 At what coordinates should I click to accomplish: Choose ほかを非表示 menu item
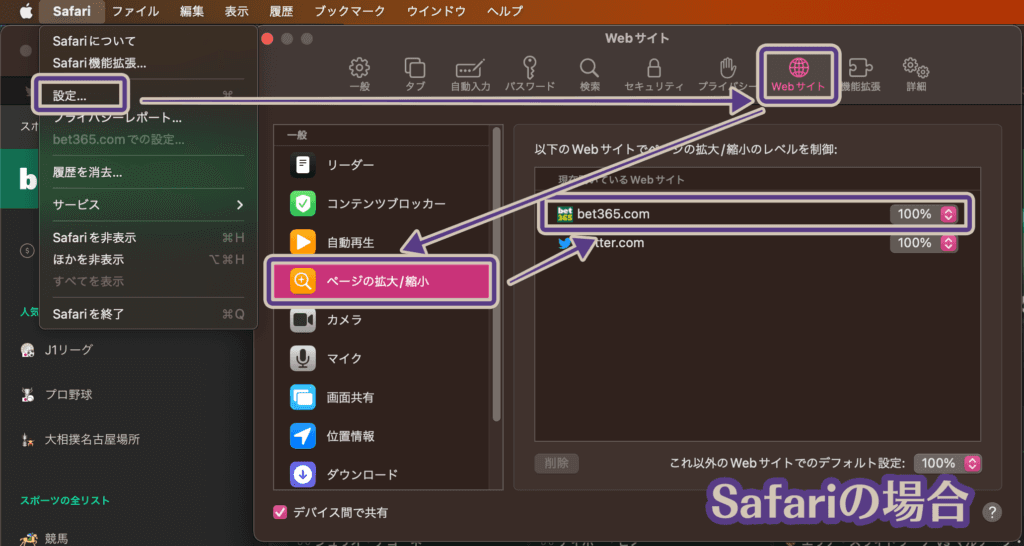[x=148, y=259]
